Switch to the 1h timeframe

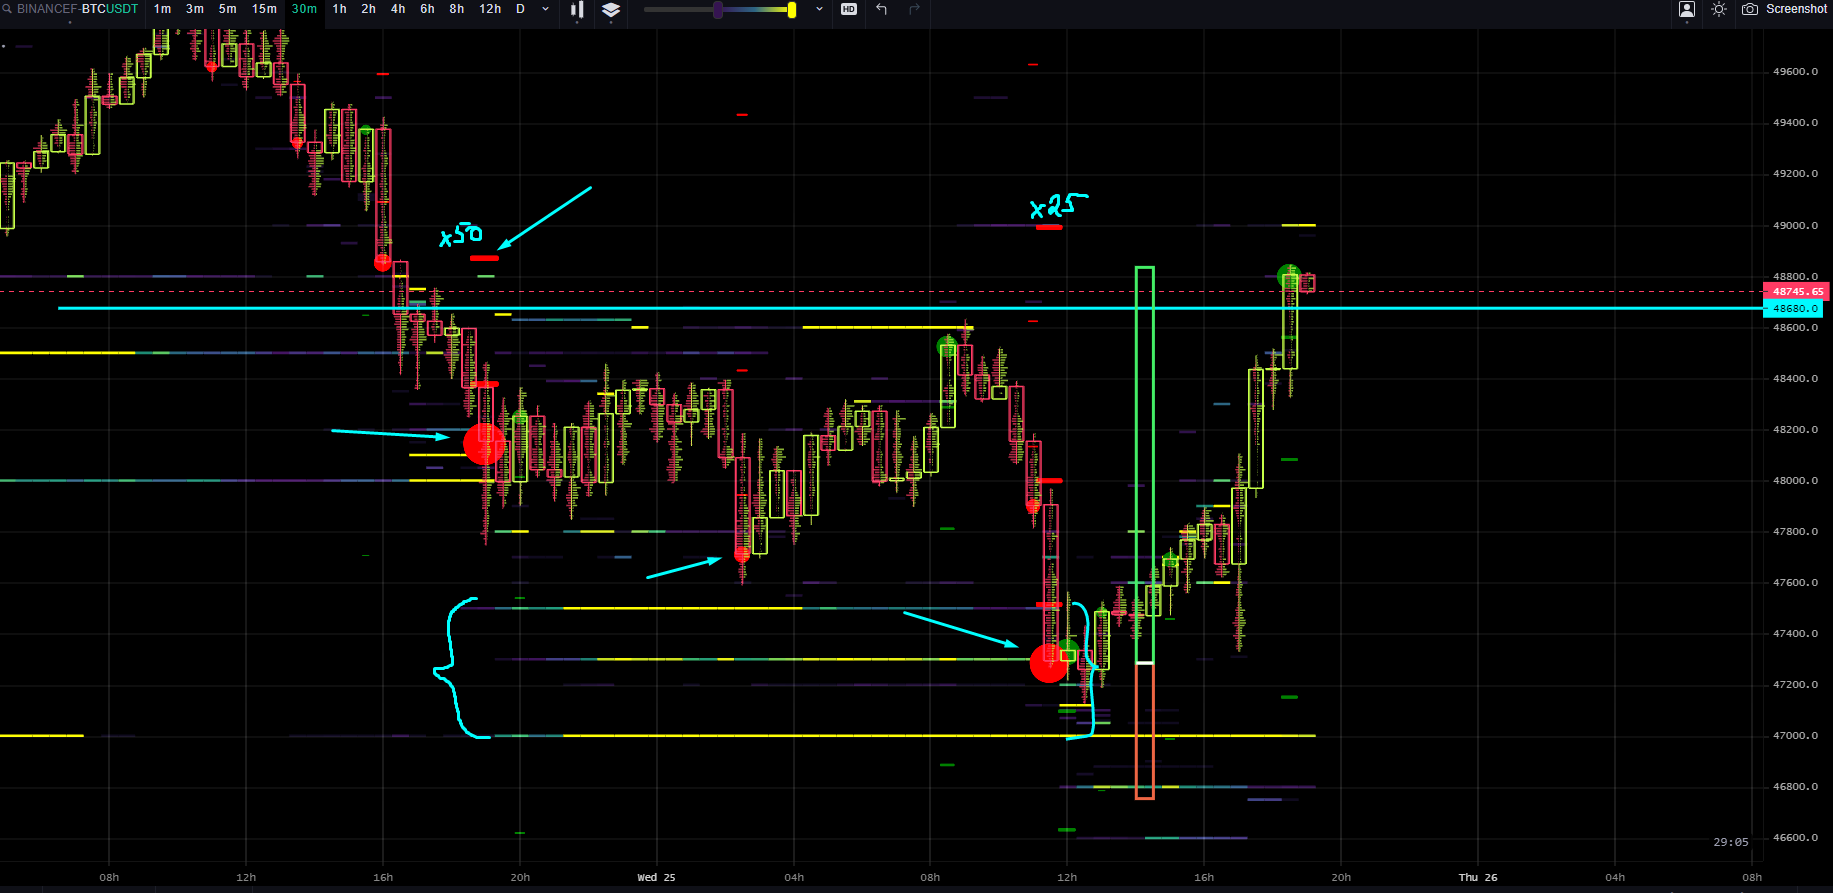point(340,9)
